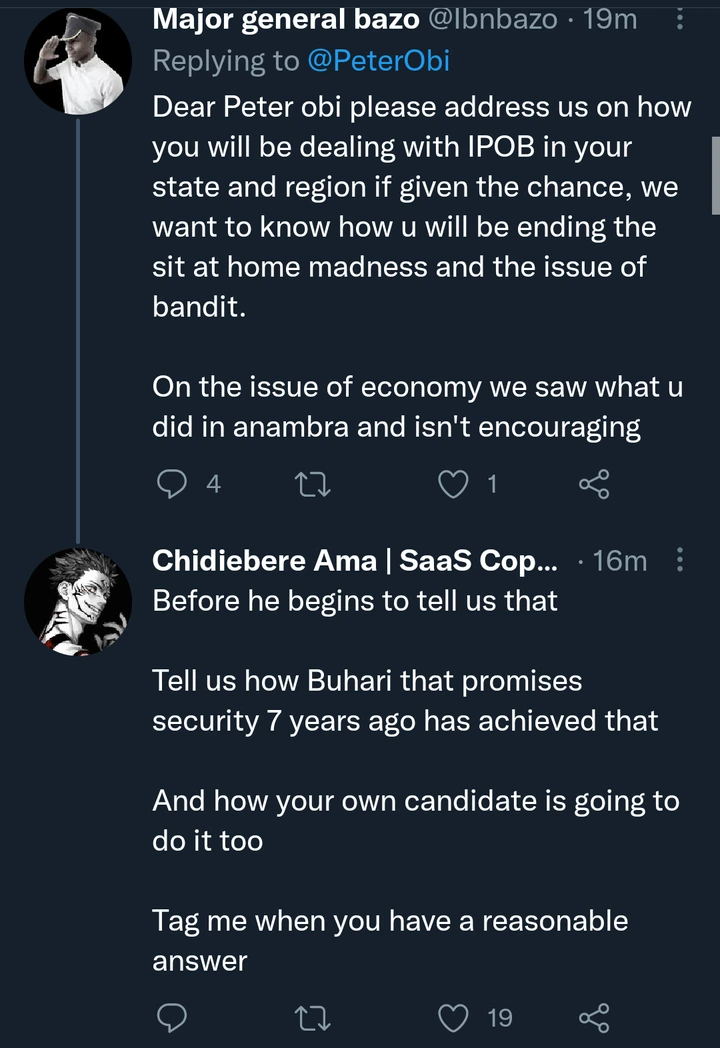Open more options on Chidiebere Ama's tweet
The width and height of the screenshot is (720, 1048).
[681, 561]
